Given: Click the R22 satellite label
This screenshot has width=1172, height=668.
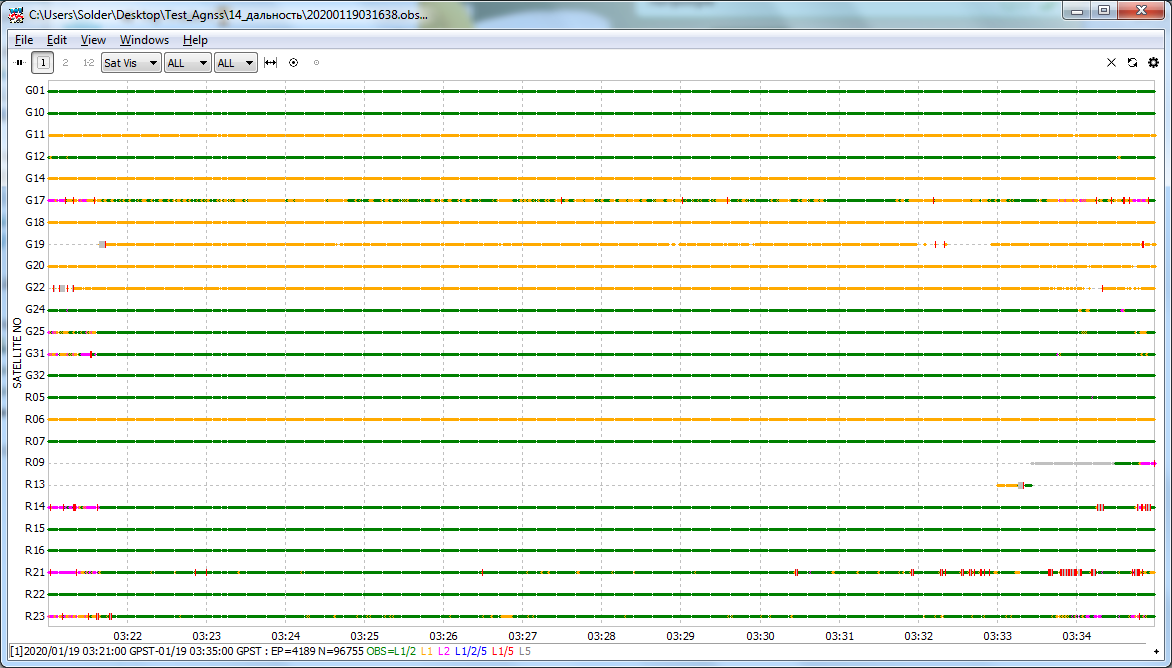Looking at the screenshot, I should (35, 595).
